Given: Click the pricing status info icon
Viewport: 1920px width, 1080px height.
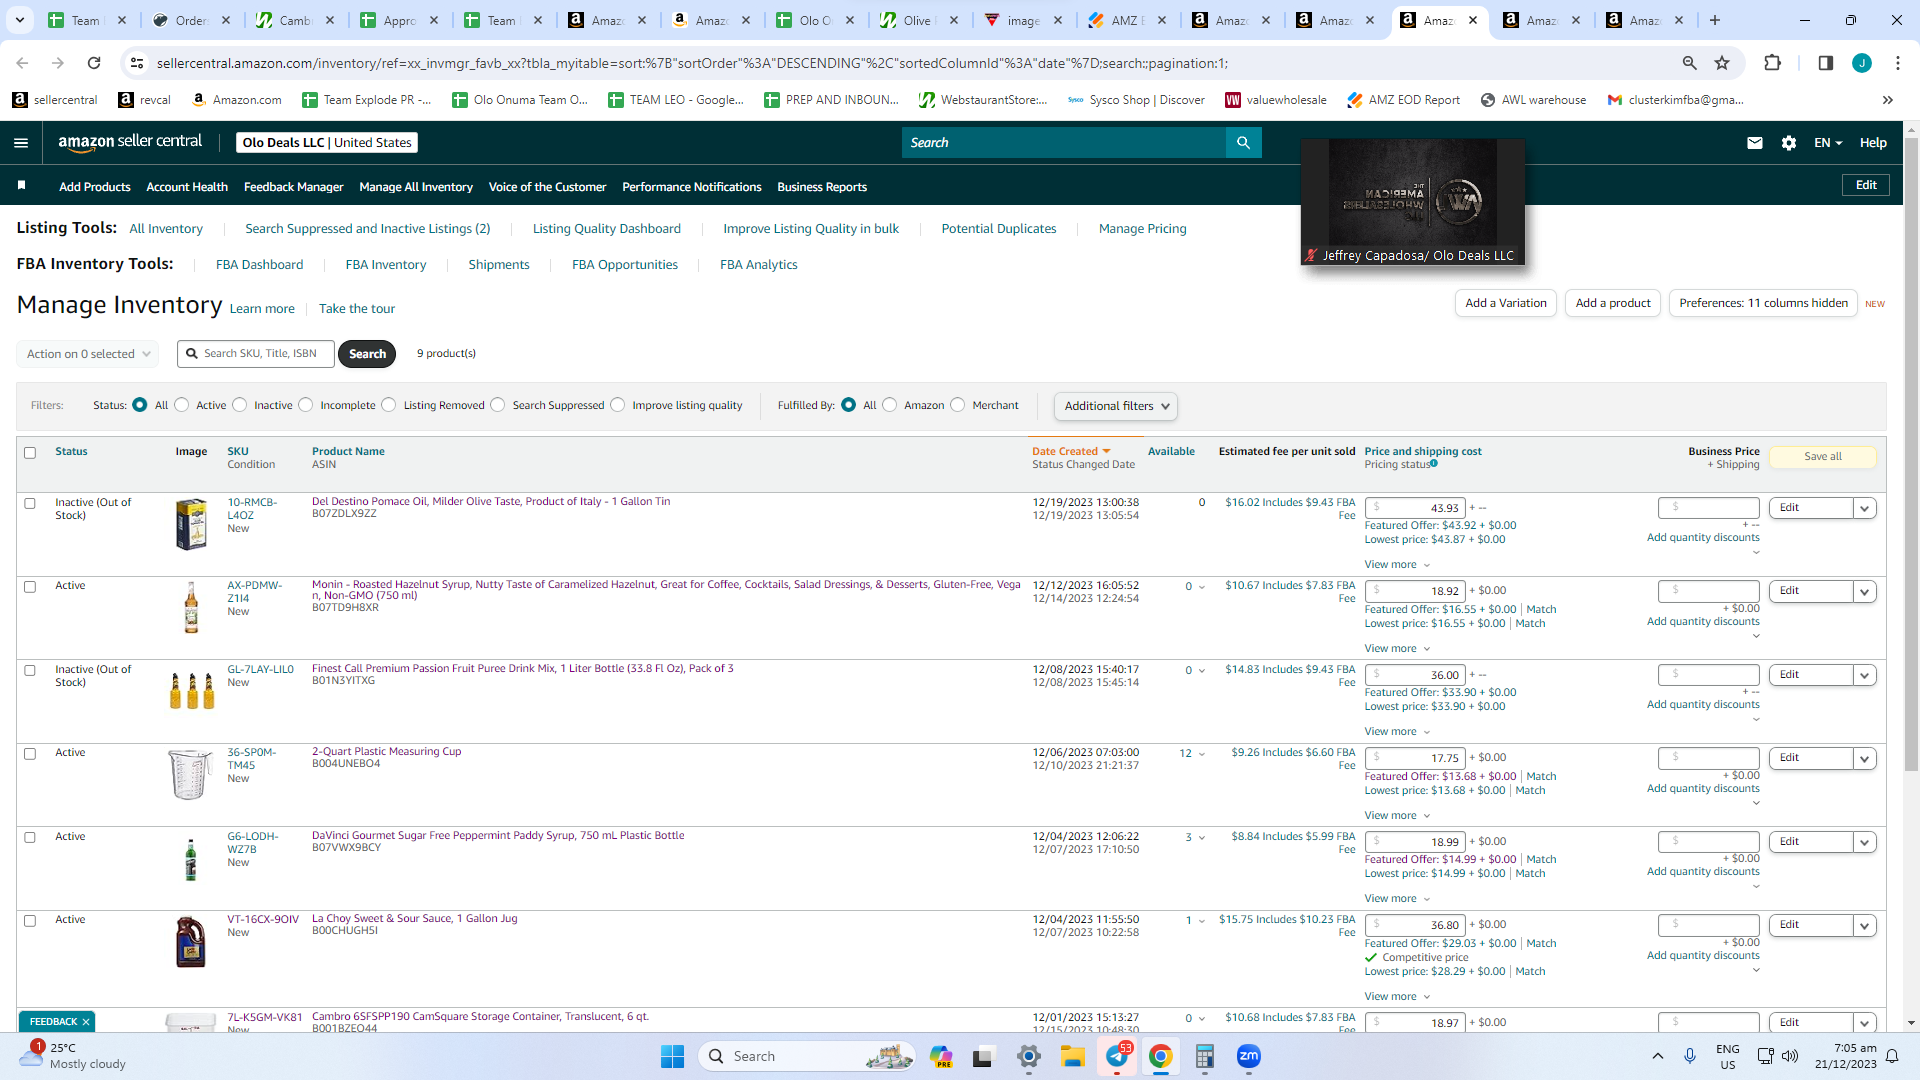Looking at the screenshot, I should [1433, 464].
